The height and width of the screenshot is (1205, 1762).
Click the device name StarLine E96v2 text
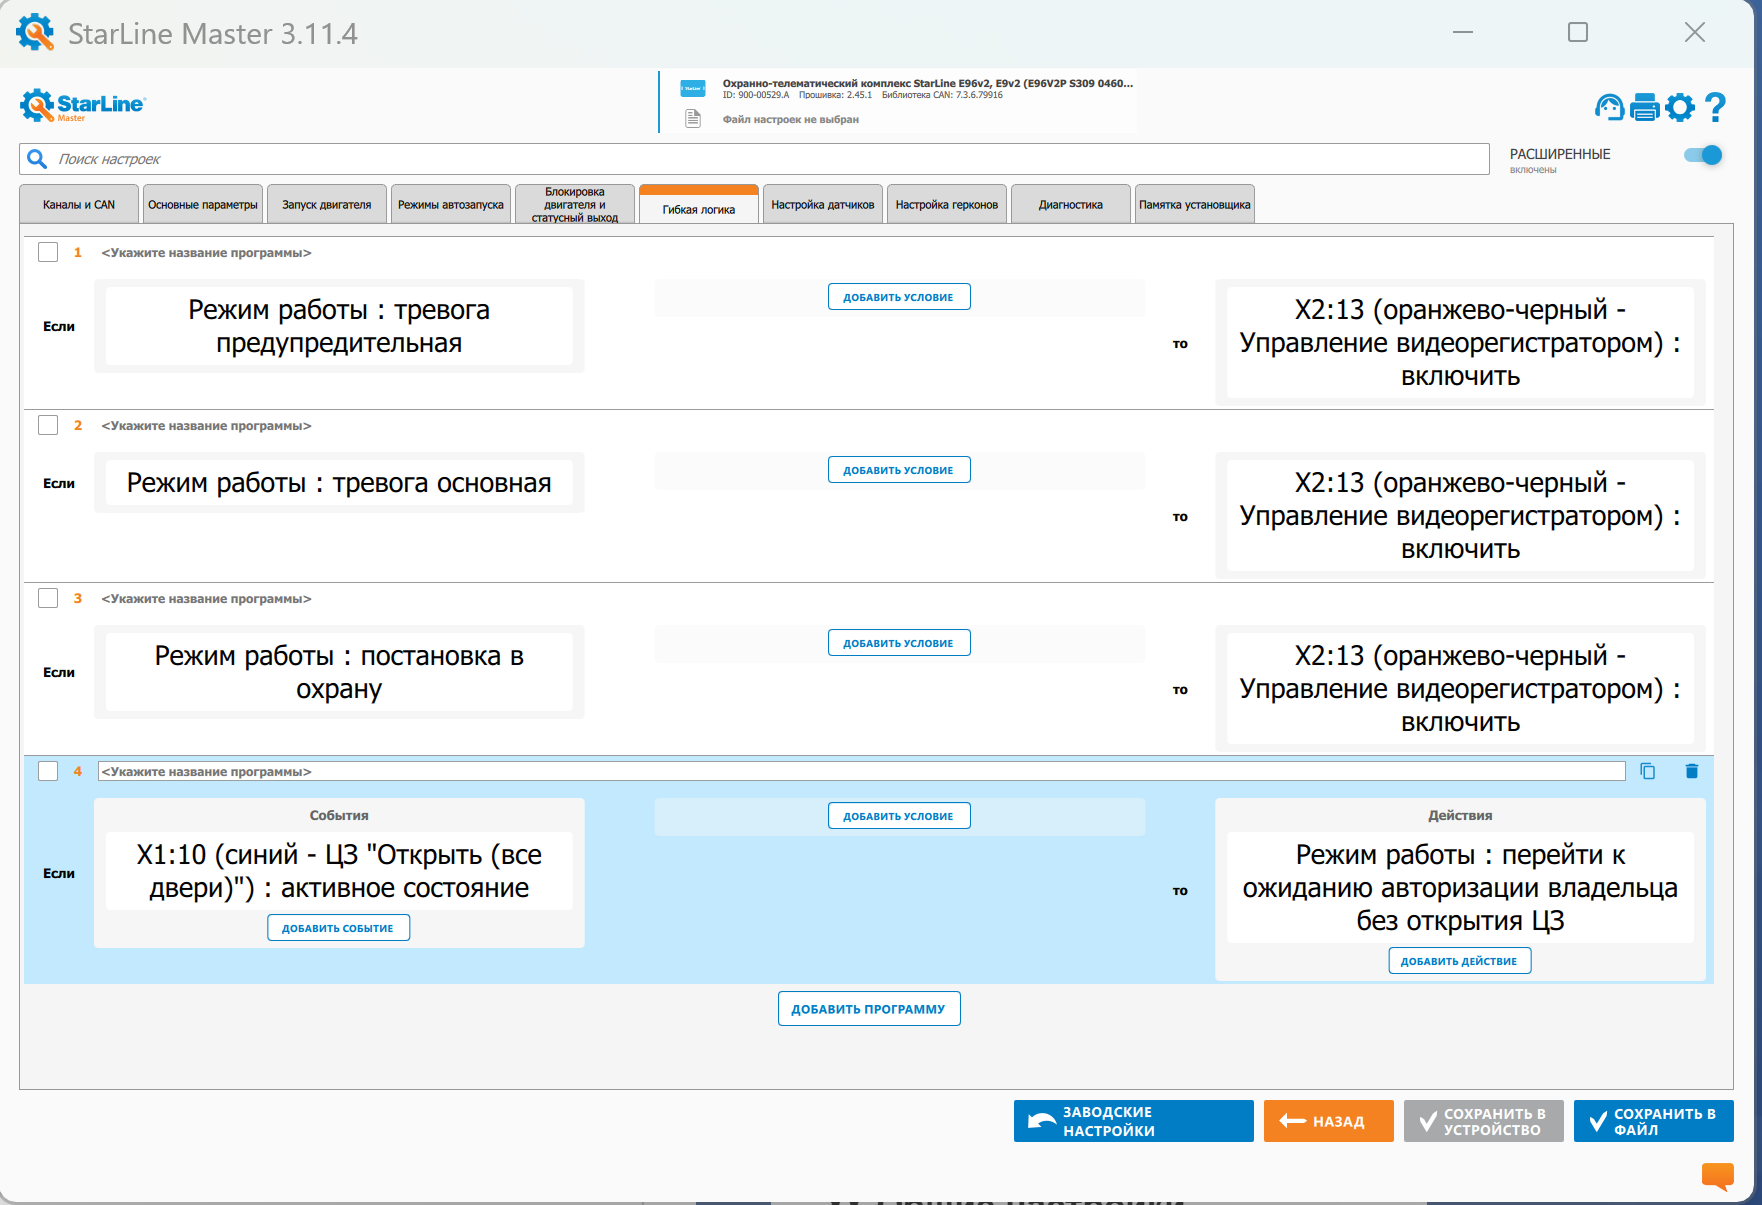(x=928, y=84)
